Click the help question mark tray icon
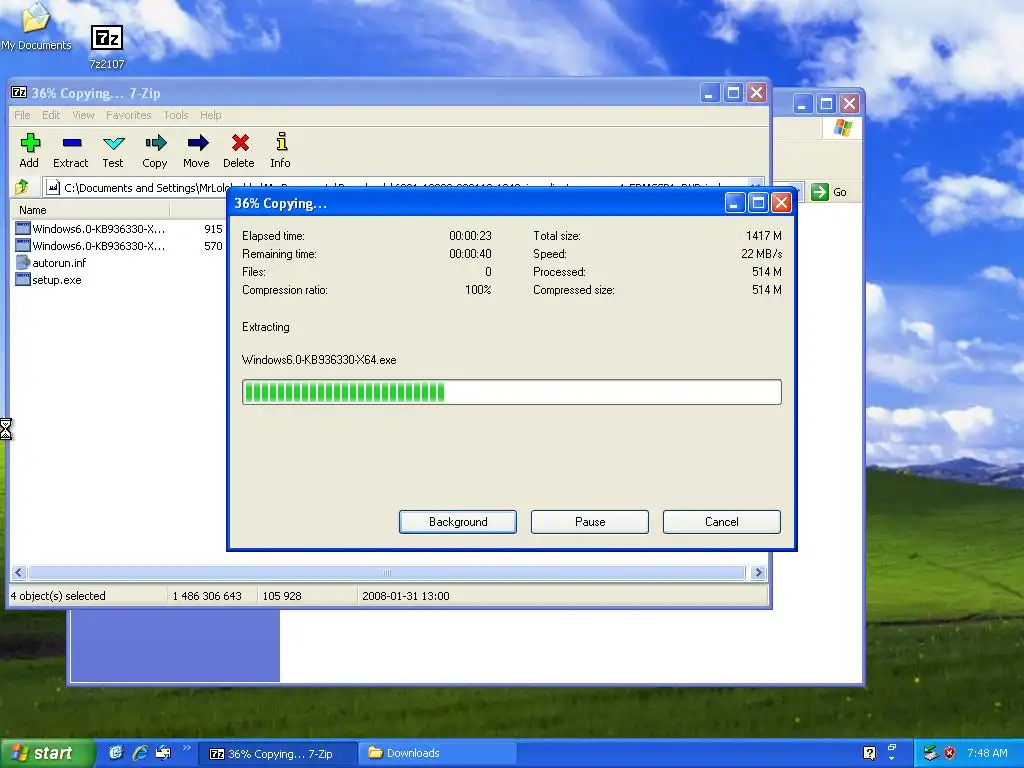 (869, 753)
